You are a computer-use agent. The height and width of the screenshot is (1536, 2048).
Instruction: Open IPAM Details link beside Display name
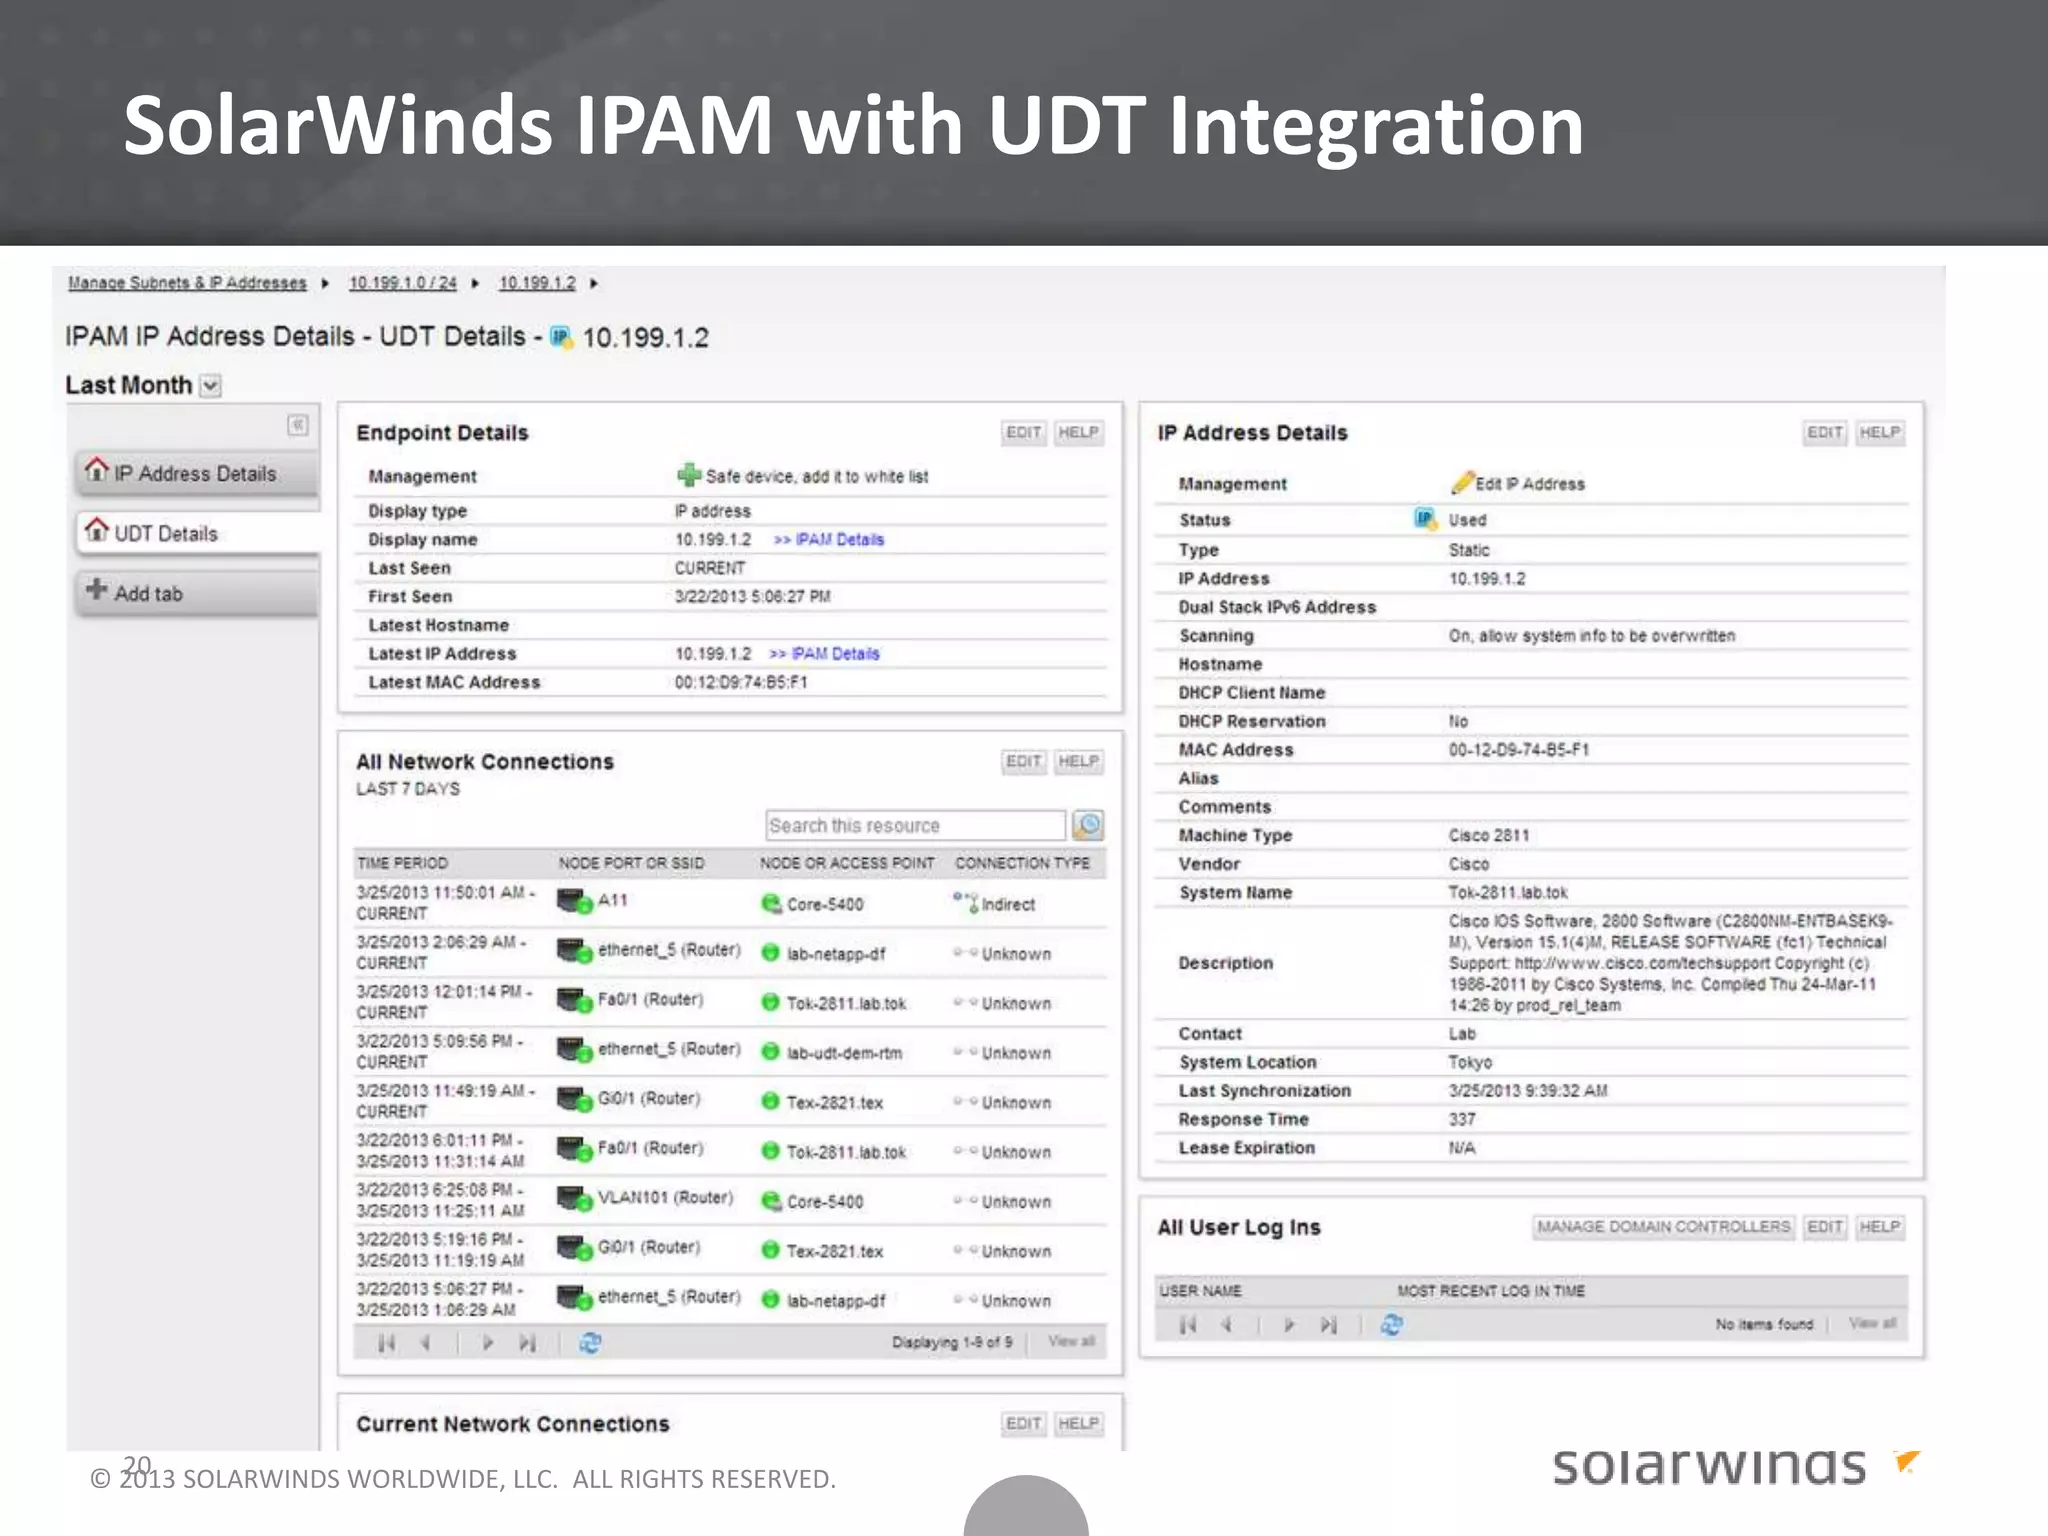tap(829, 540)
